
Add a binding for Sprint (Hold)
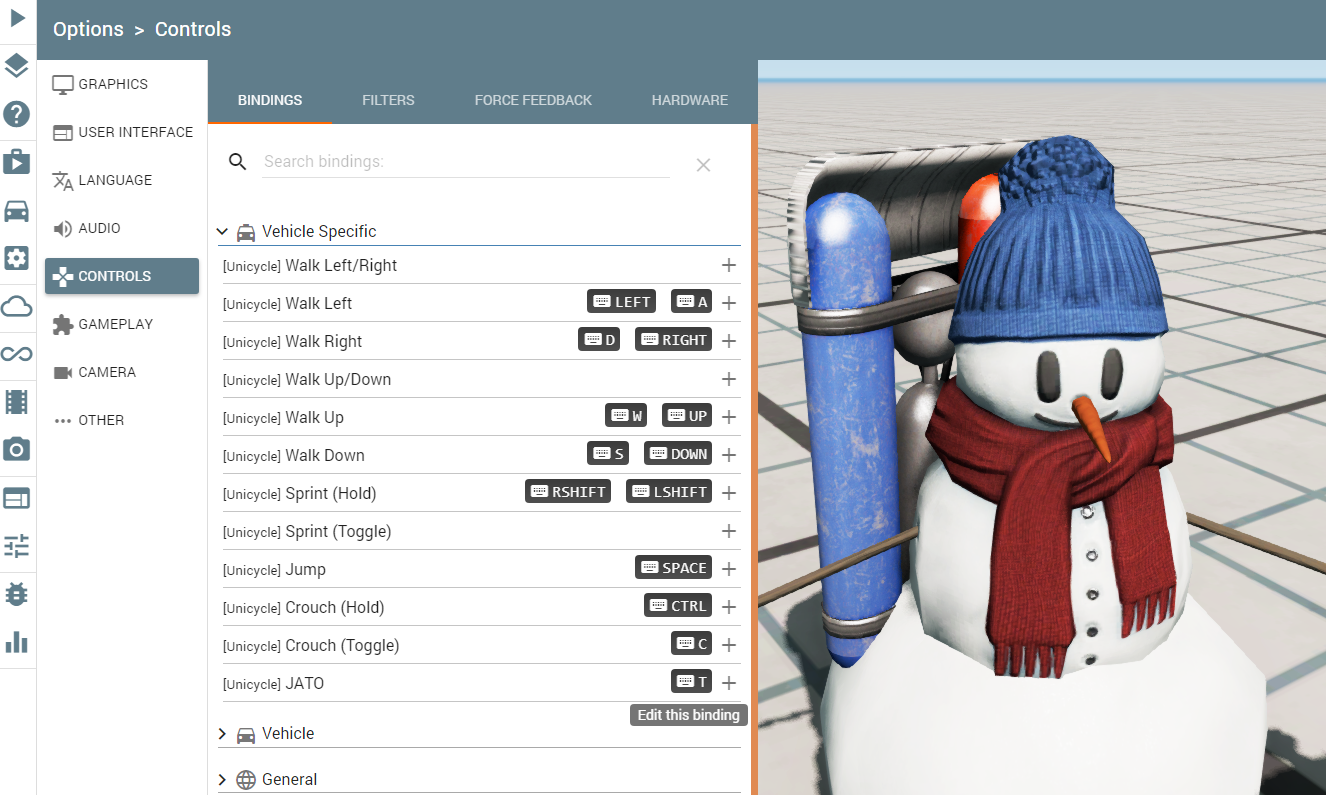[x=729, y=493]
